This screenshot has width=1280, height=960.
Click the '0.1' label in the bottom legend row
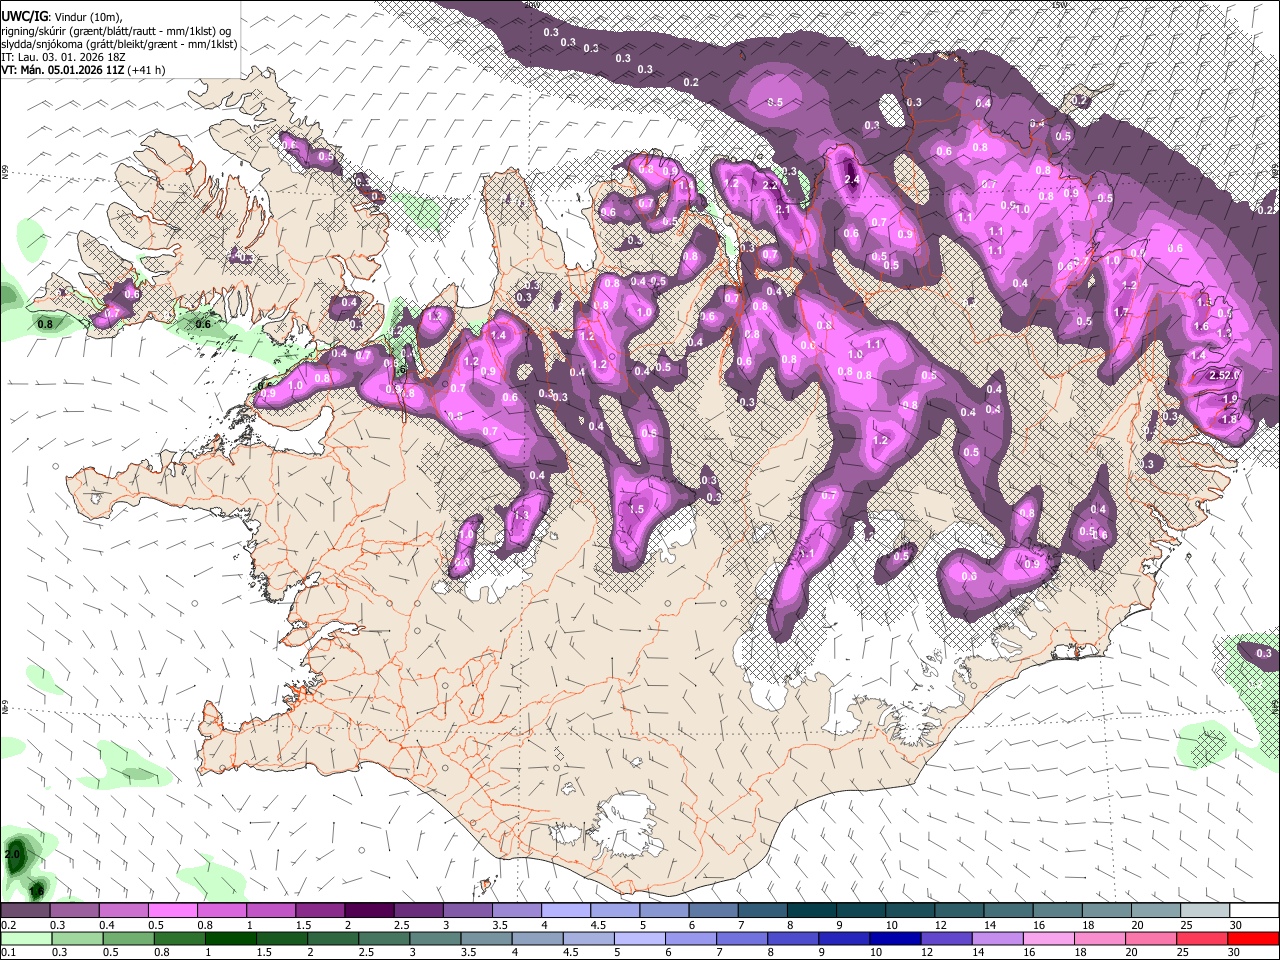click(x=9, y=952)
